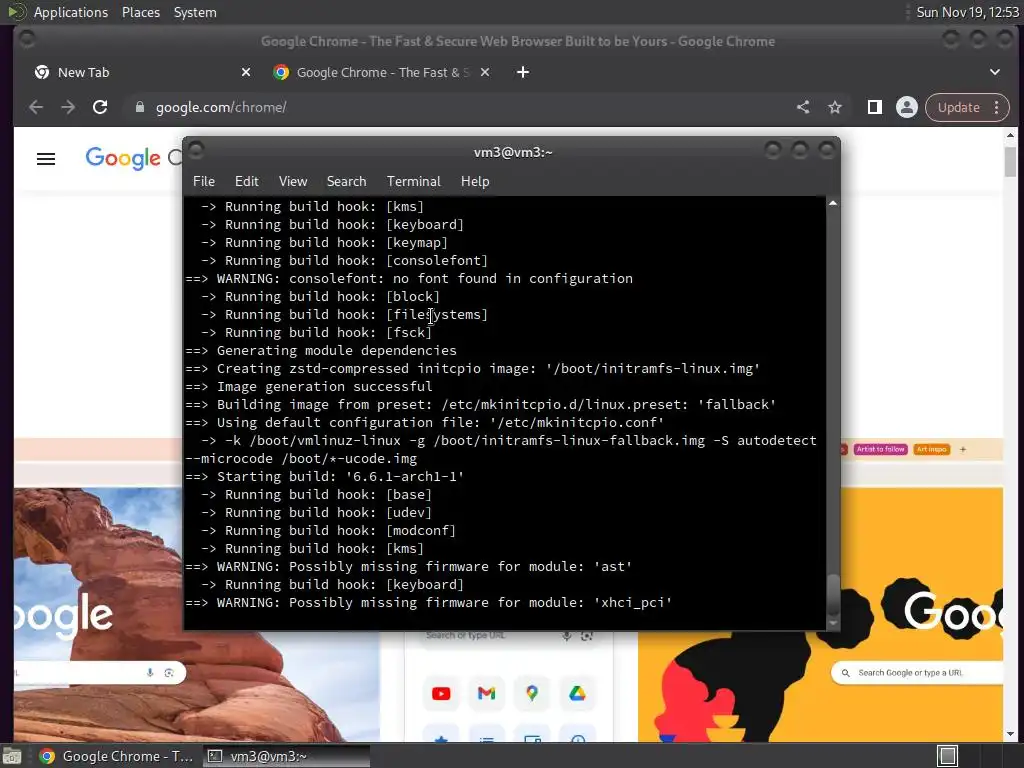This screenshot has width=1024, height=768.
Task: Click terminal scrollbar up arrow
Action: (x=833, y=204)
